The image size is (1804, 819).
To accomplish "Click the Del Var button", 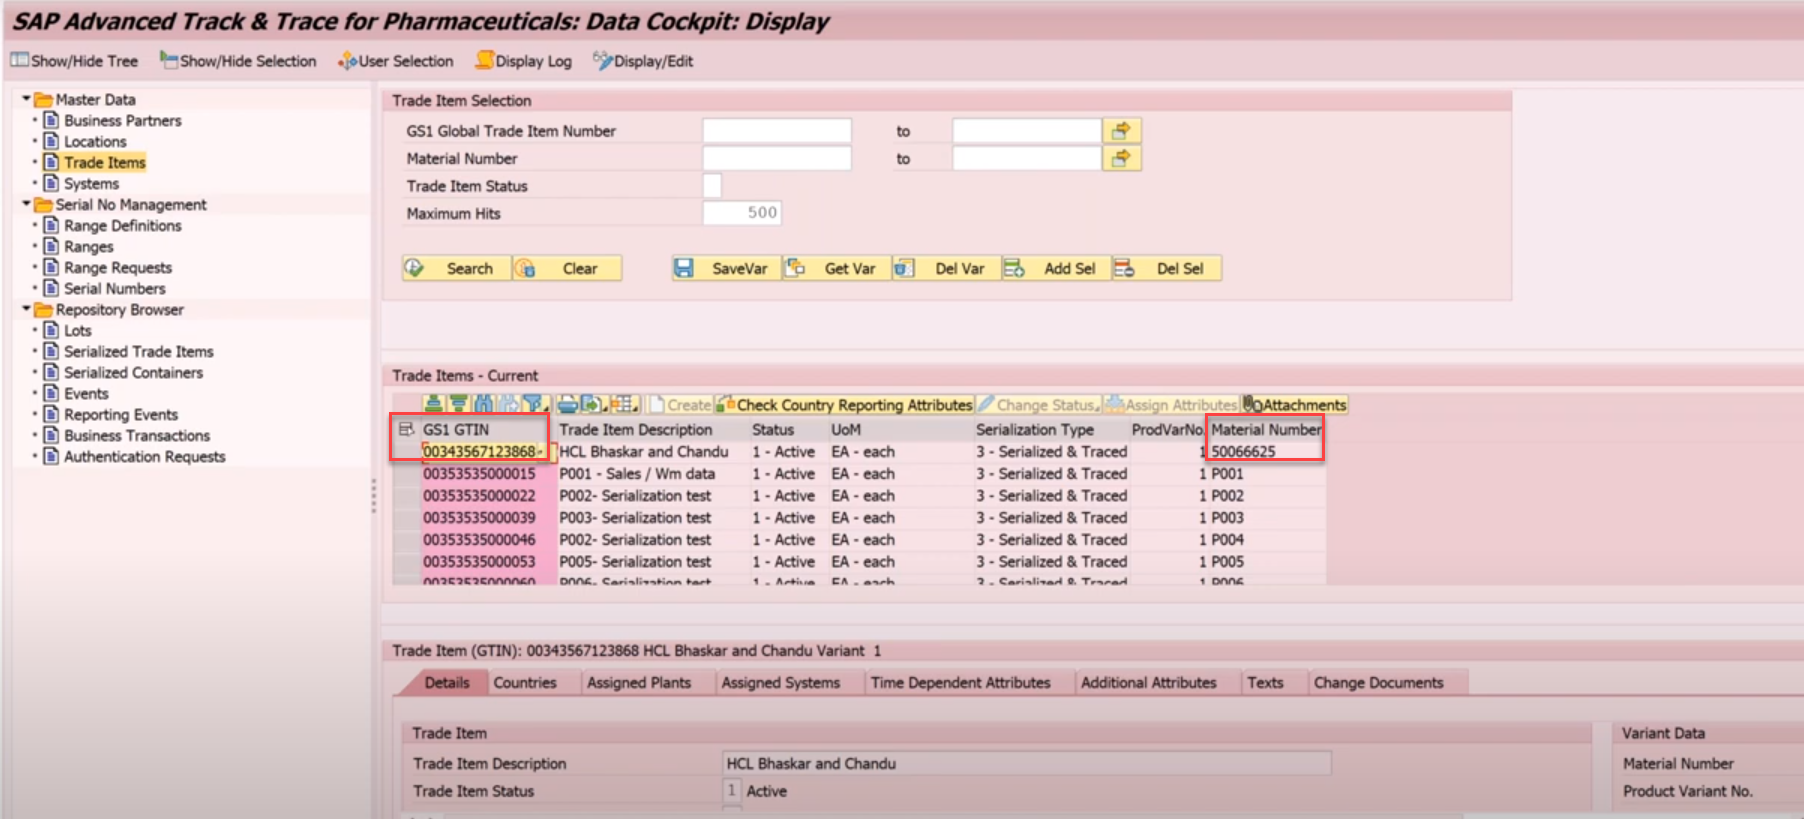I will (947, 268).
